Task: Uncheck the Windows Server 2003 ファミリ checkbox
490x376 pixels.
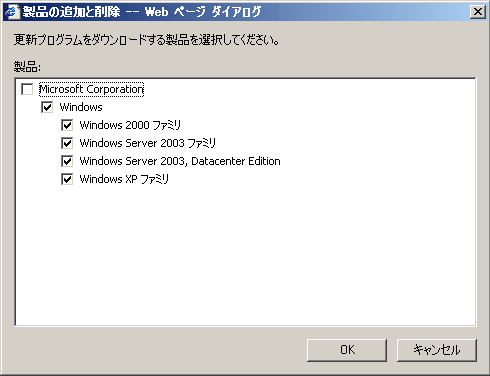Action: [67, 143]
